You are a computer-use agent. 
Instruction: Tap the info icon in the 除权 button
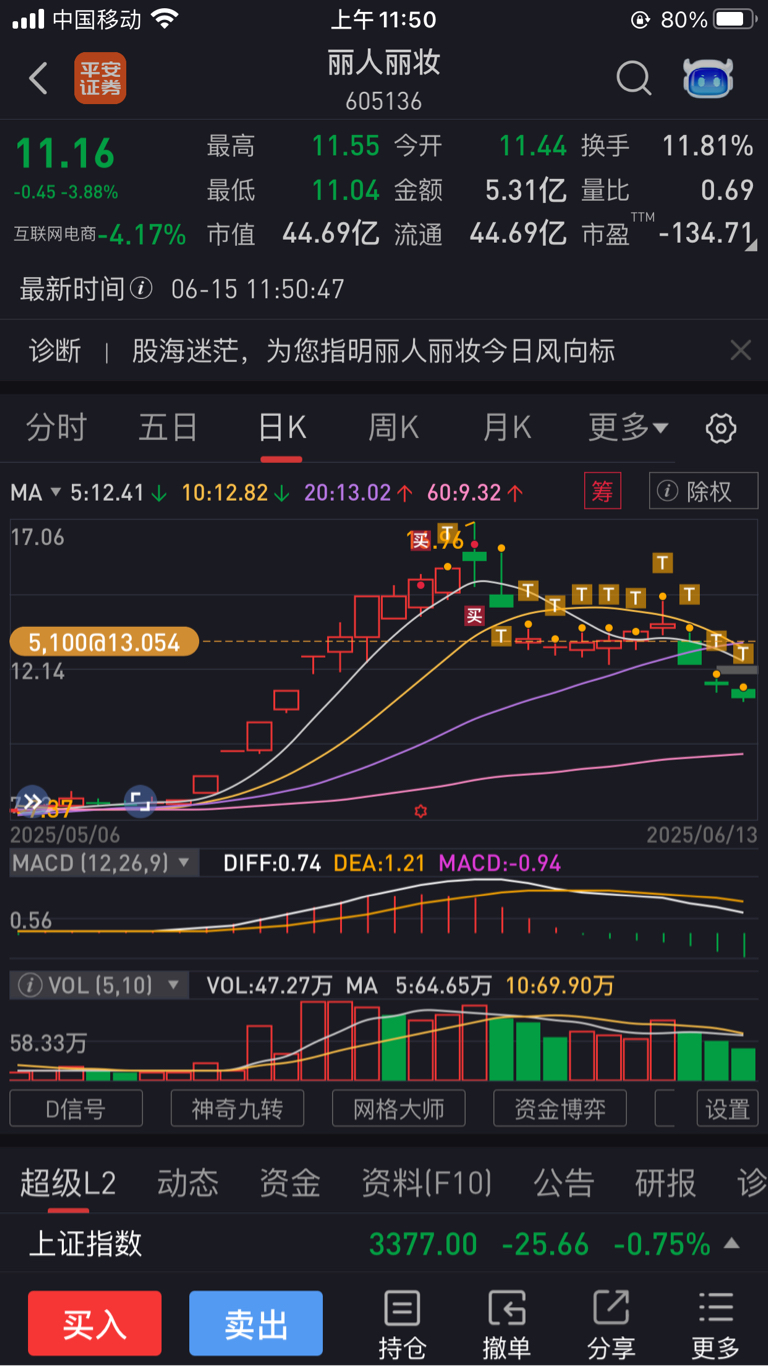pos(667,491)
